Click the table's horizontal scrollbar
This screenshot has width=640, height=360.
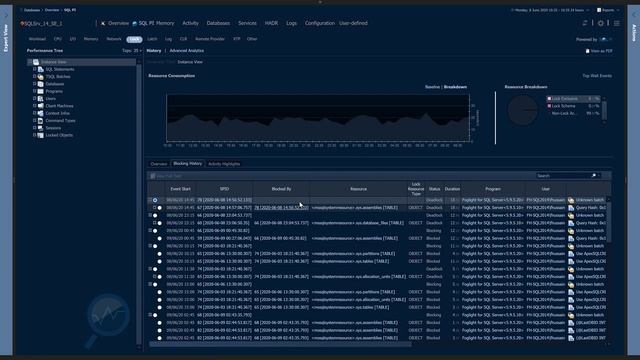coord(280,344)
